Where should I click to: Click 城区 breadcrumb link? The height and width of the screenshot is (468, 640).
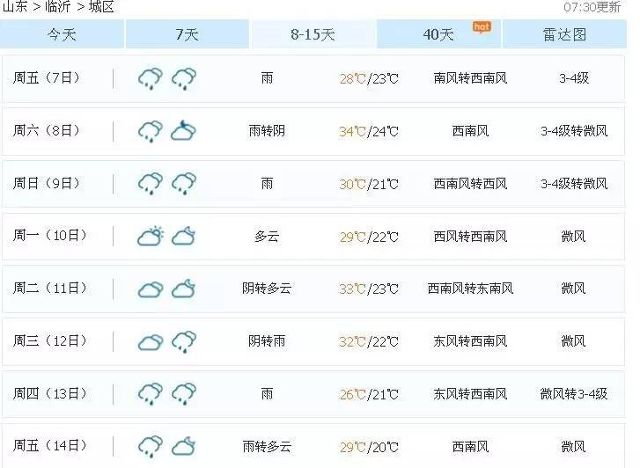[101, 7]
